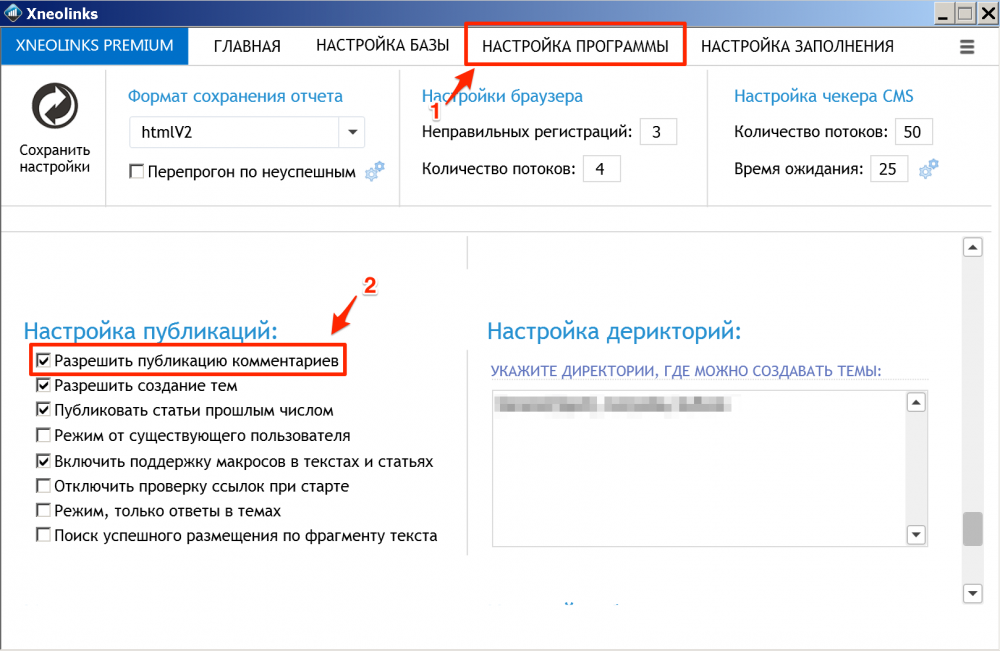Screen dimensions: 1000x651
Task: Click the Формат сохранения отчета heading
Action: tap(235, 96)
